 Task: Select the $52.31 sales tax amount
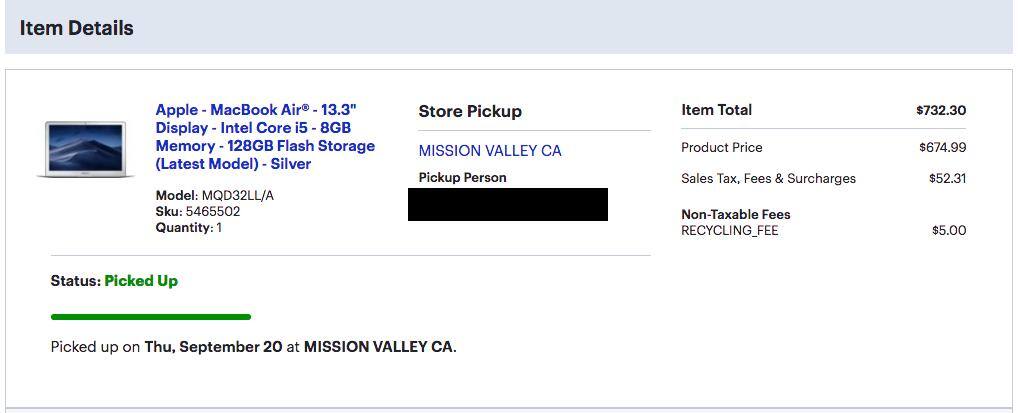pos(947,178)
